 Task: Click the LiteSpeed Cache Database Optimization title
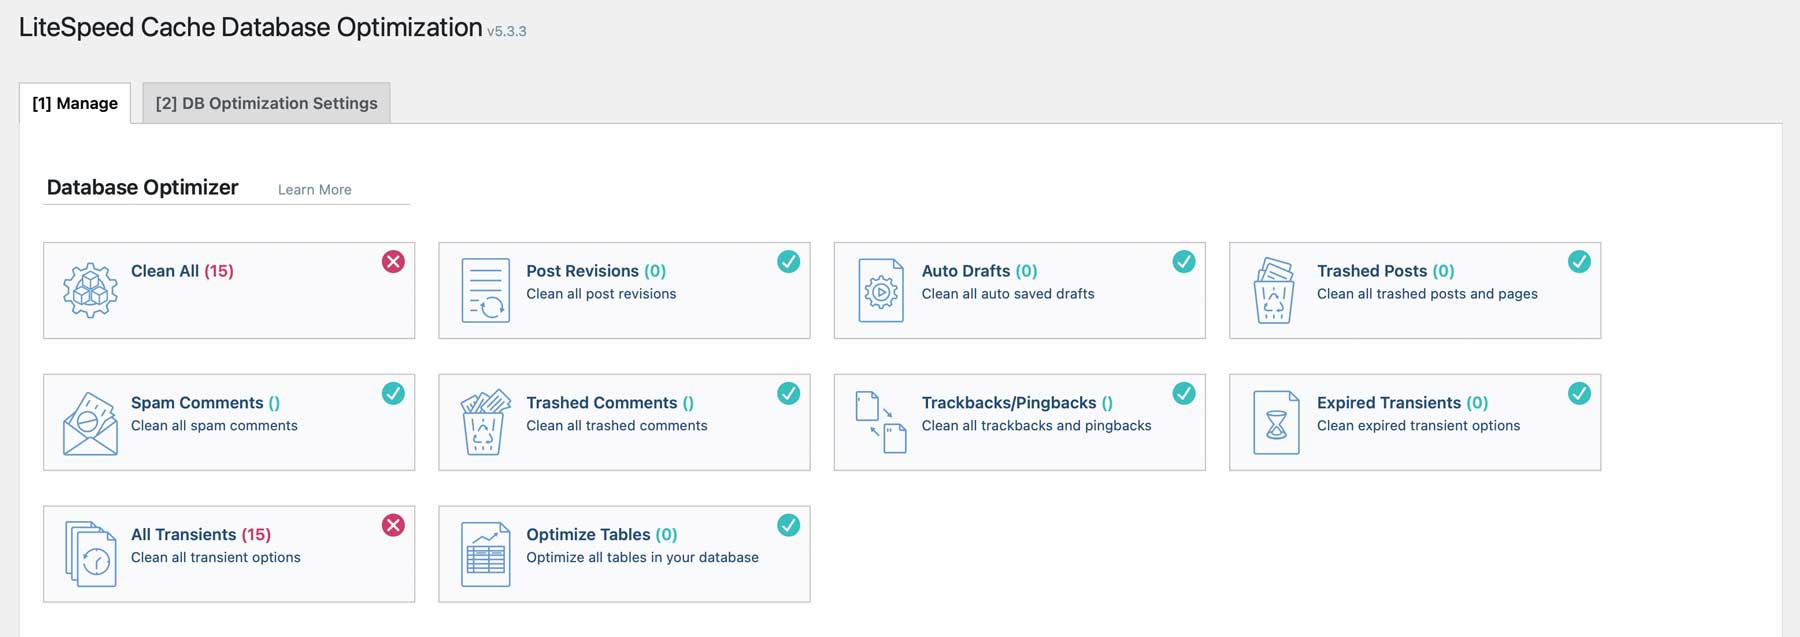click(250, 27)
